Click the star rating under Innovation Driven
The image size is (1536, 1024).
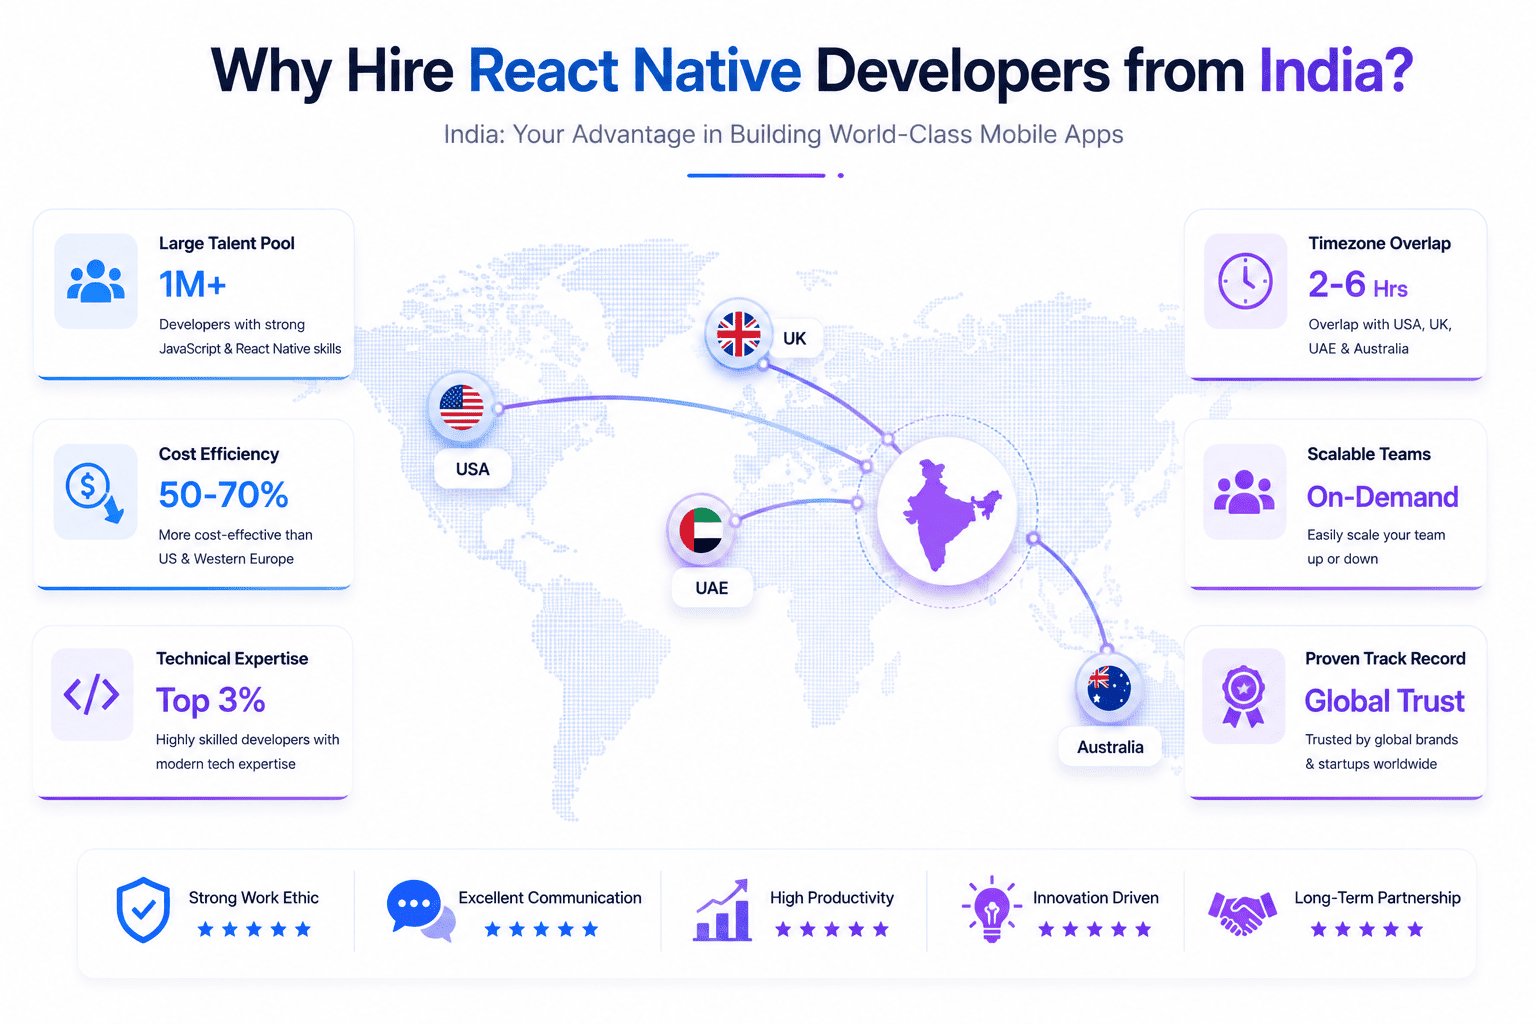click(x=1095, y=929)
